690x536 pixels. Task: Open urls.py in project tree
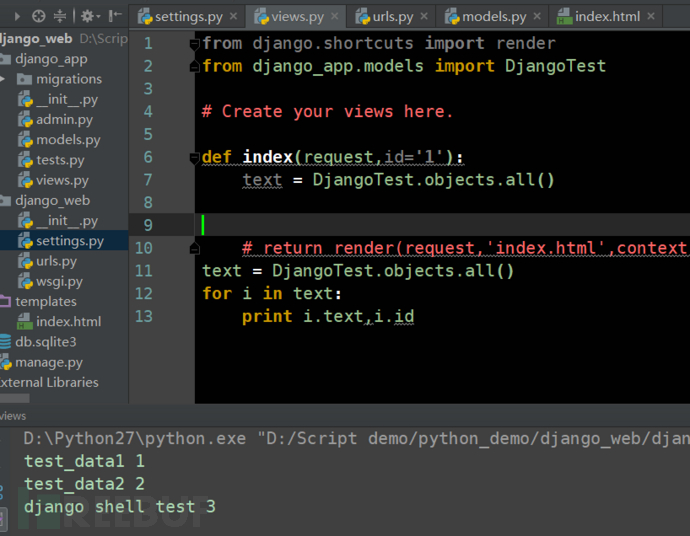(x=48, y=261)
